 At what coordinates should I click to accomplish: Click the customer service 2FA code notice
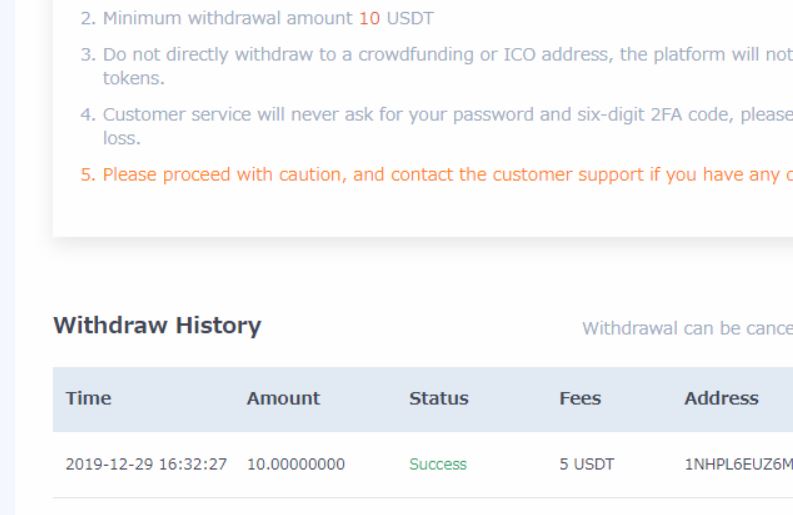(436, 126)
